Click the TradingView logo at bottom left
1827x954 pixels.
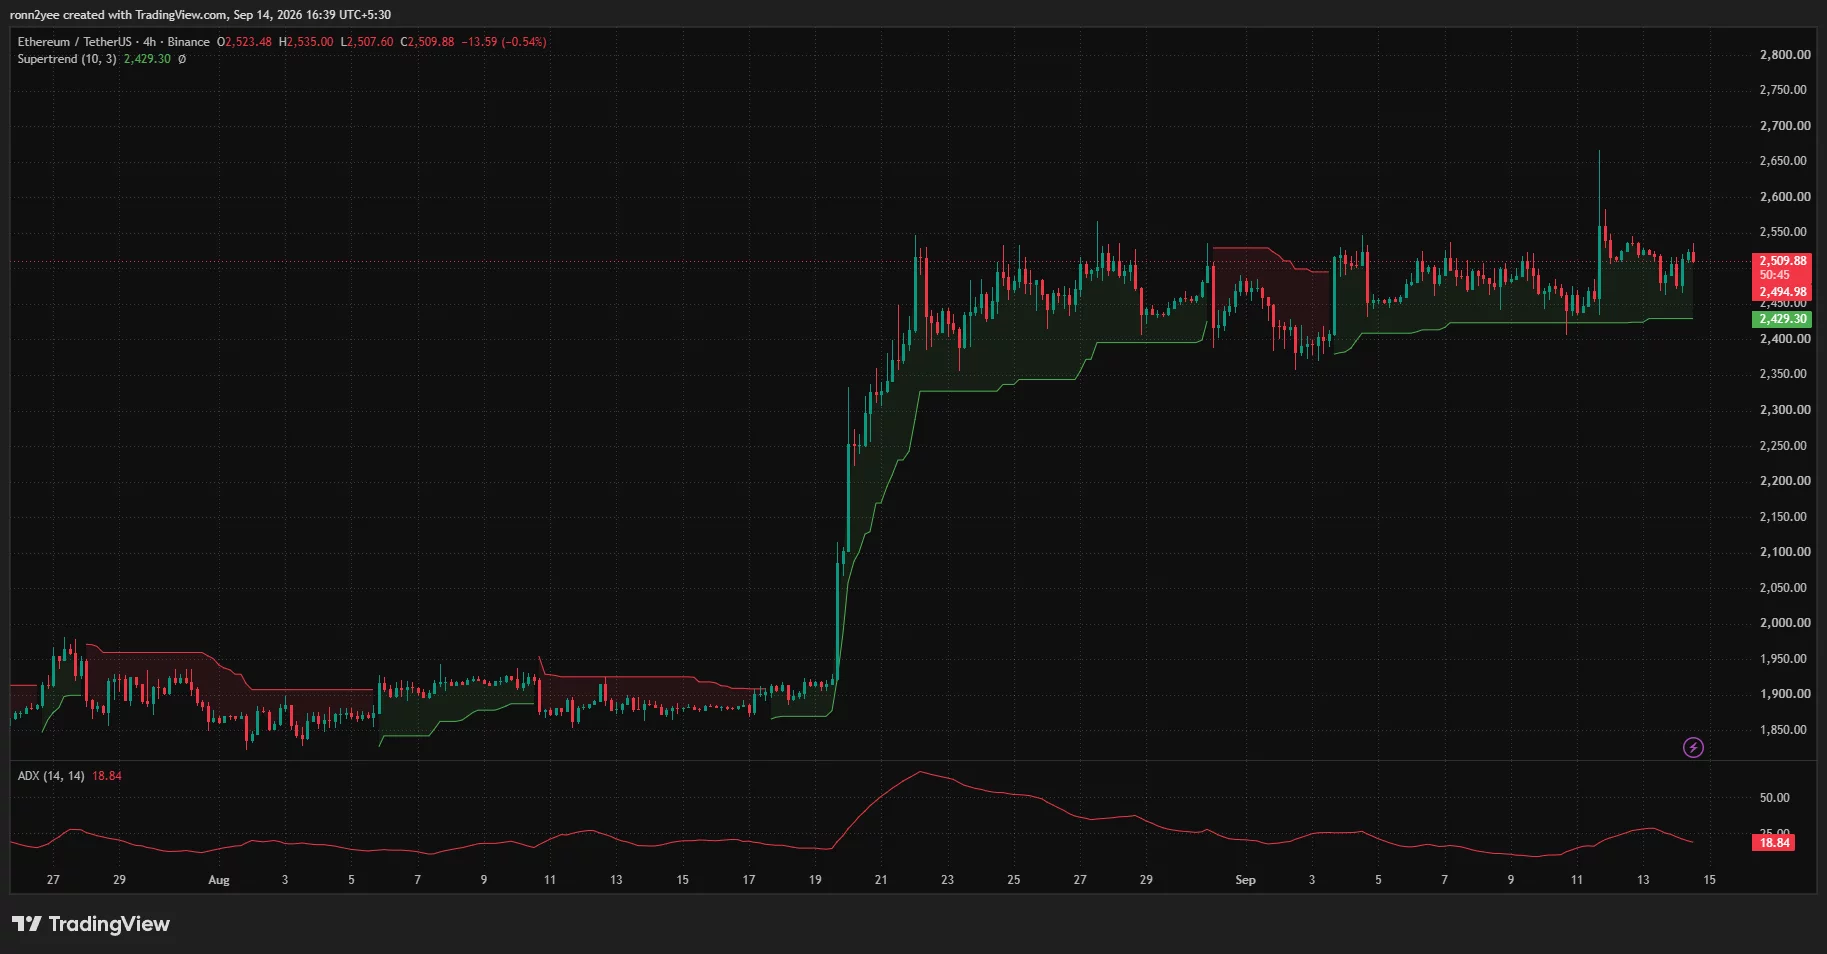91,924
